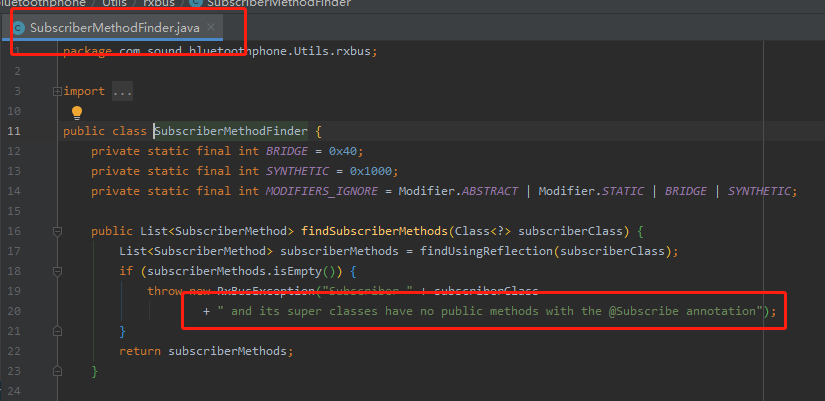The width and height of the screenshot is (825, 401).
Task: Click MODIFIERS_IGNORE constant at line 14
Action: click(321, 192)
